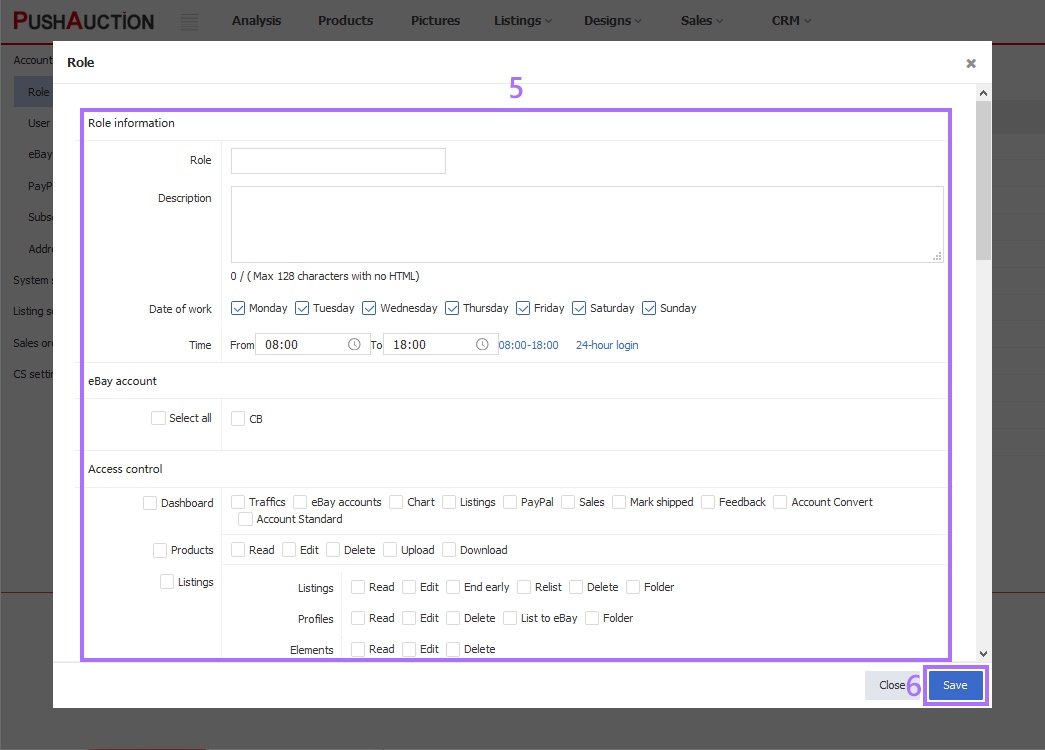Click the PushAuction logo
1045x750 pixels.
click(83, 20)
